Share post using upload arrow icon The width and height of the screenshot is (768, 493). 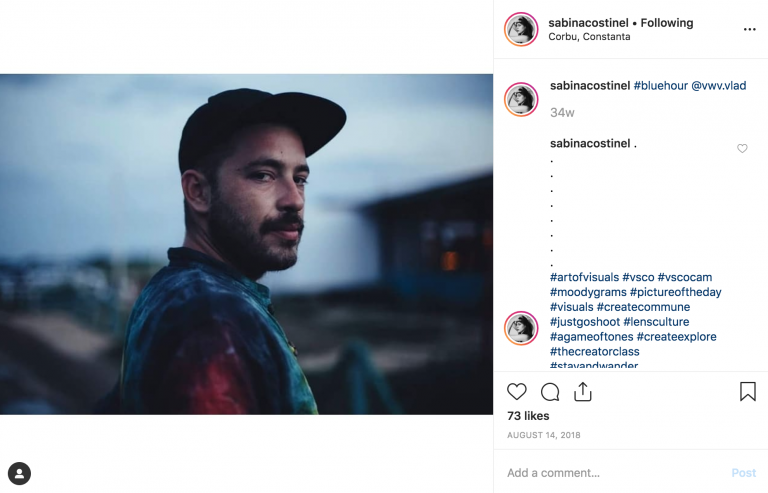pos(583,392)
